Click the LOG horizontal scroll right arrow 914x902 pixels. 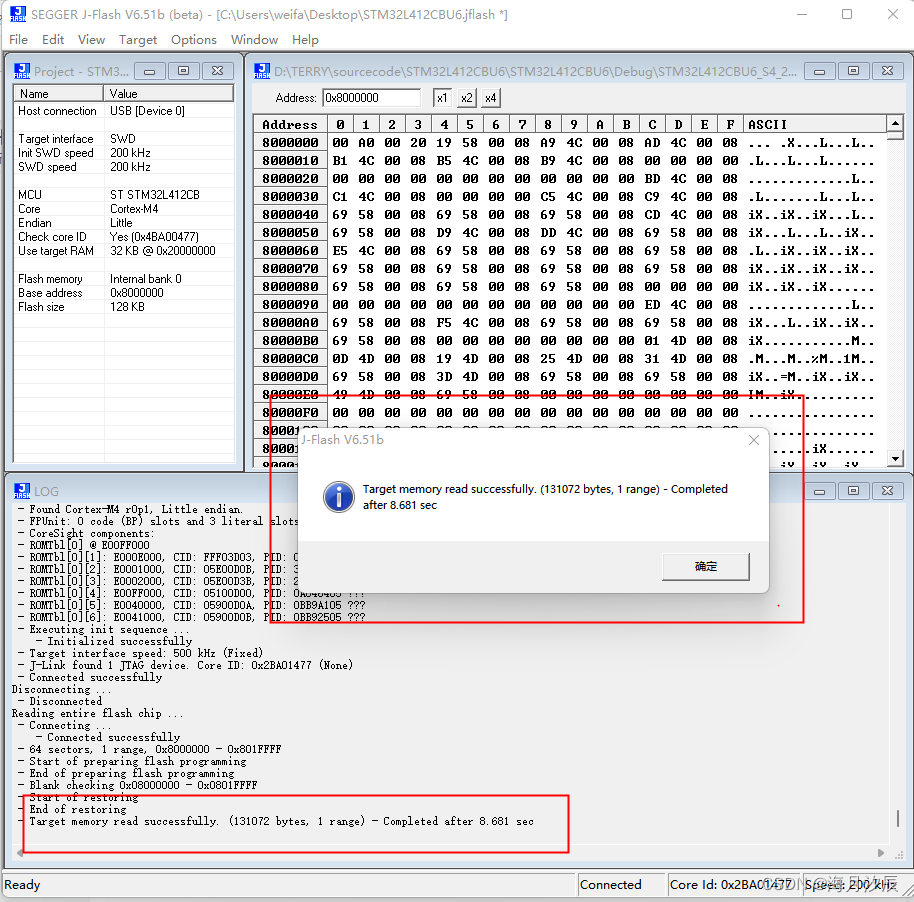pos(881,853)
